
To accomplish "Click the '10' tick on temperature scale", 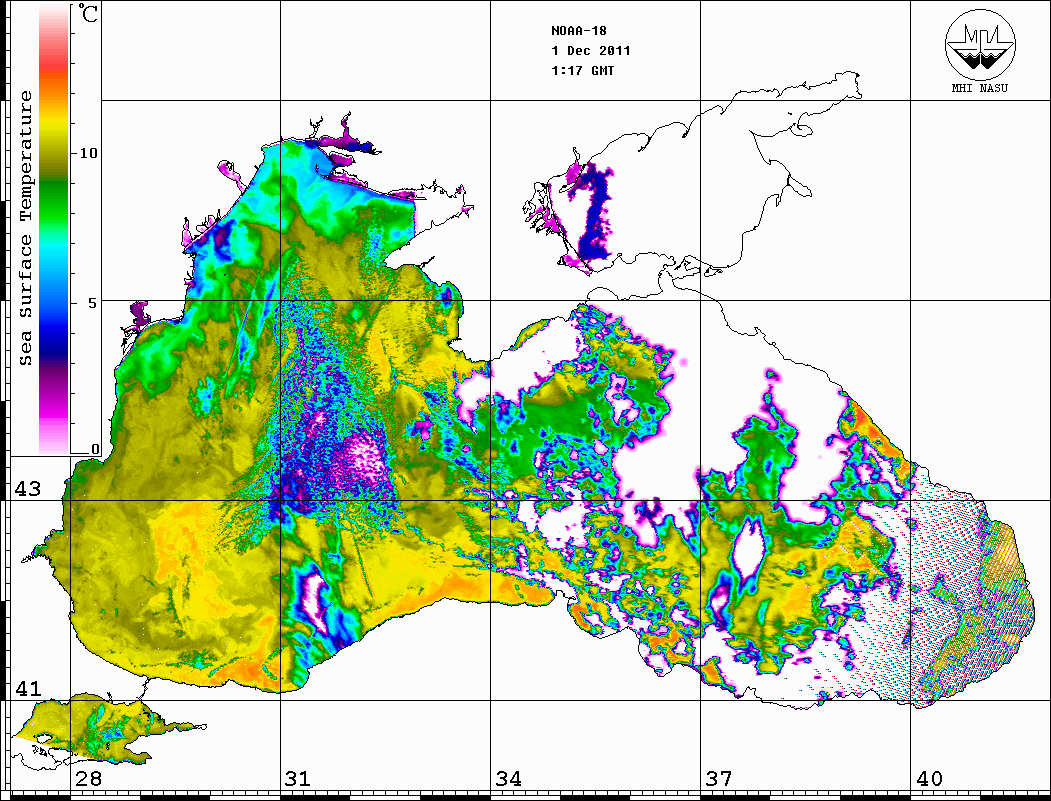I will click(88, 153).
